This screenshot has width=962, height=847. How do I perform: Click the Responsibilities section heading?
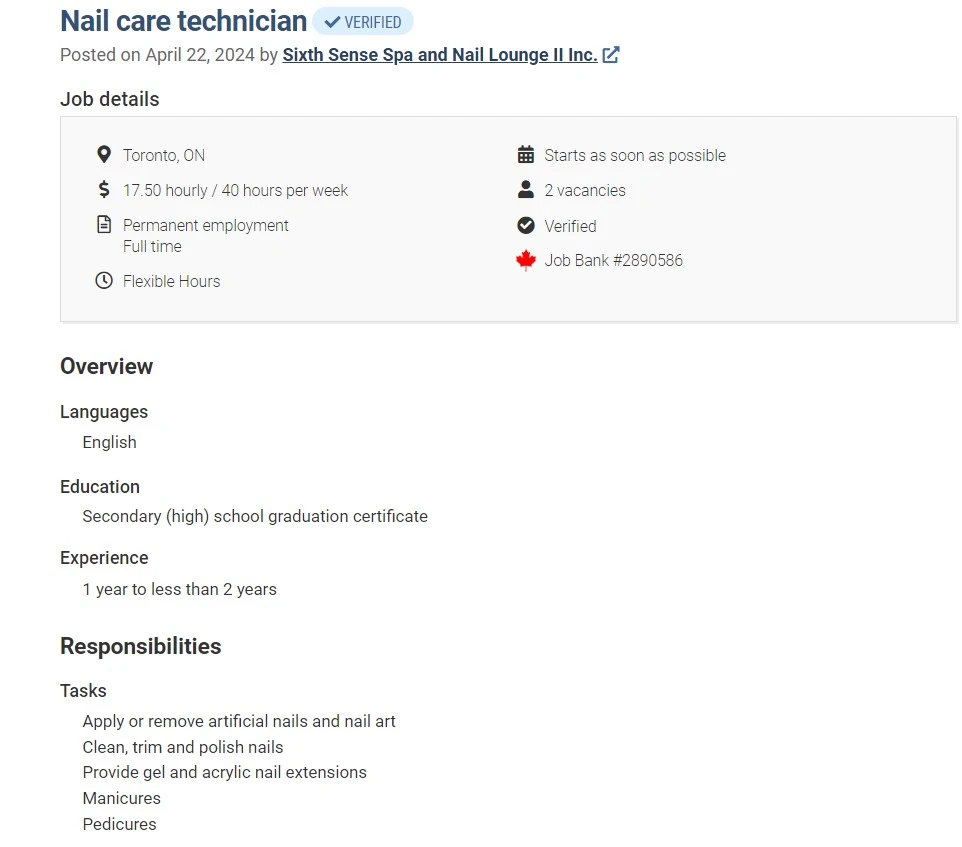pos(140,646)
